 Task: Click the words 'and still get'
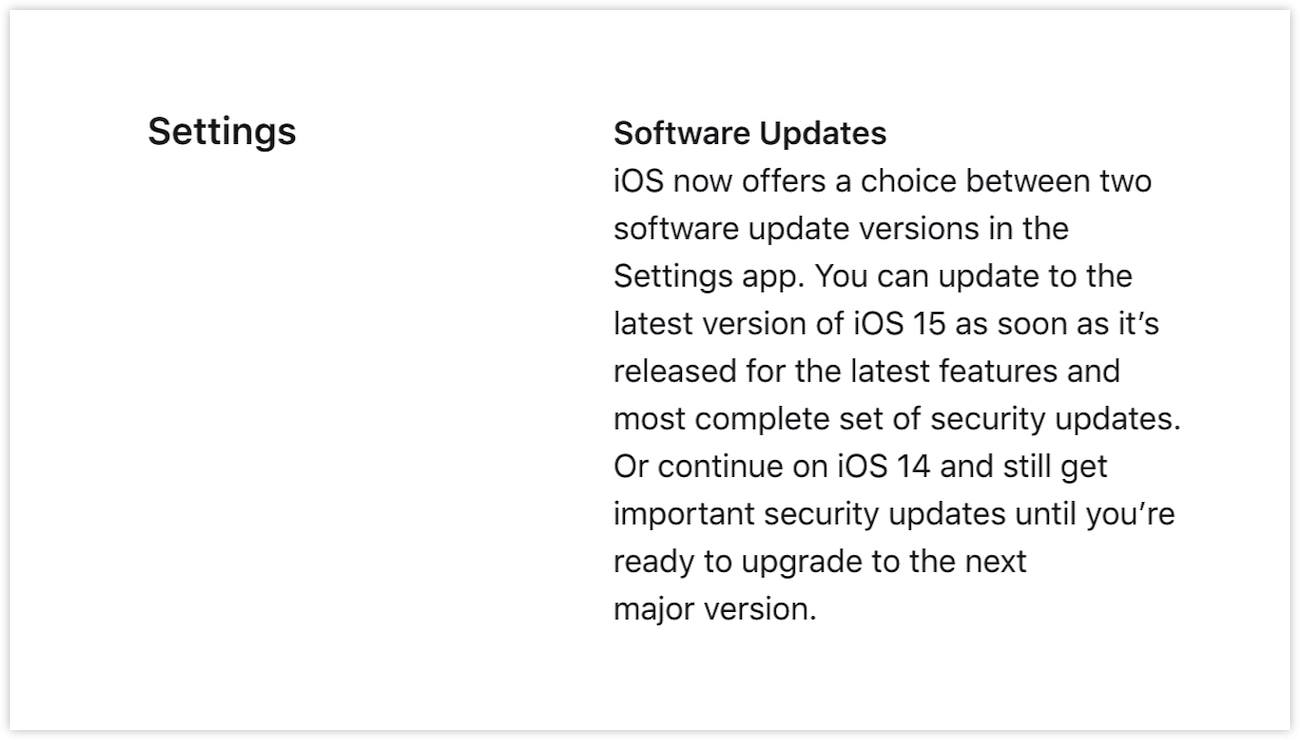pos(1029,467)
